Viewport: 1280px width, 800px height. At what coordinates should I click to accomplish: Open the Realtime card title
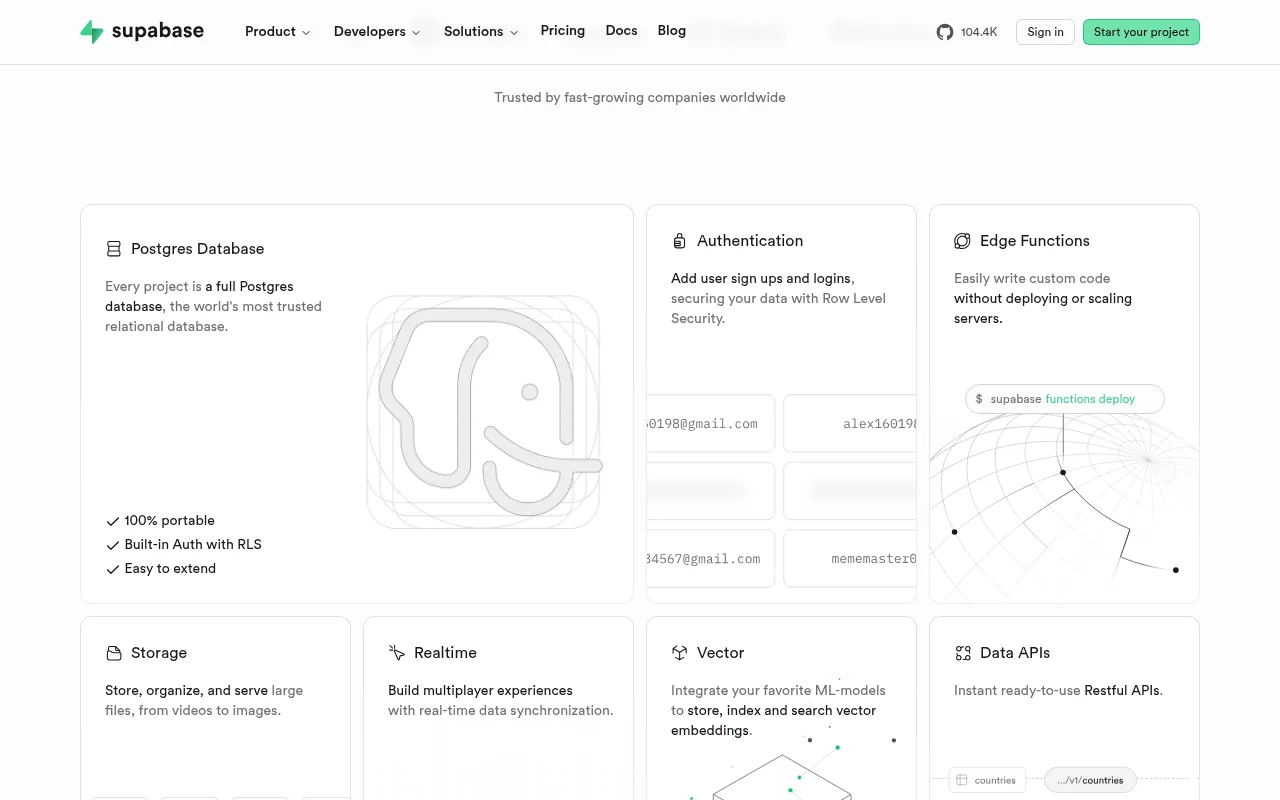point(445,653)
